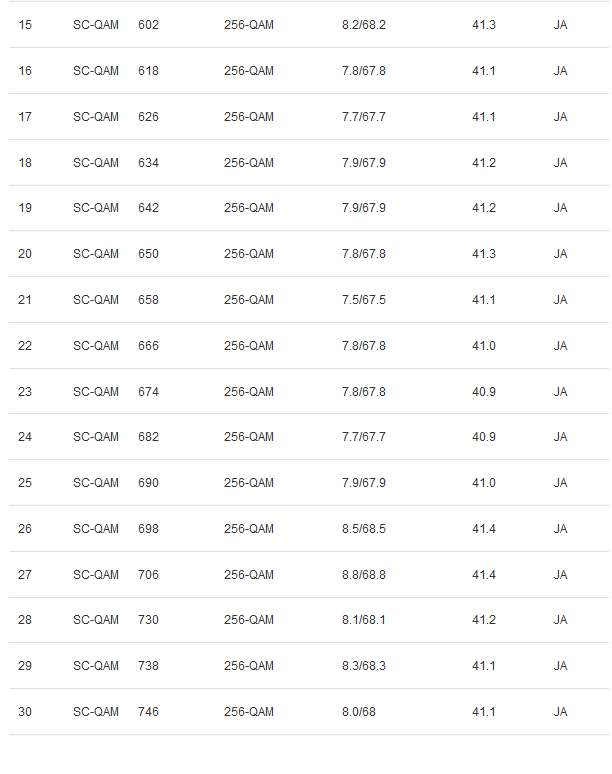Image resolution: width=612 pixels, height=774 pixels.
Task: Select JA status in channel 30 row
Action: 560,711
